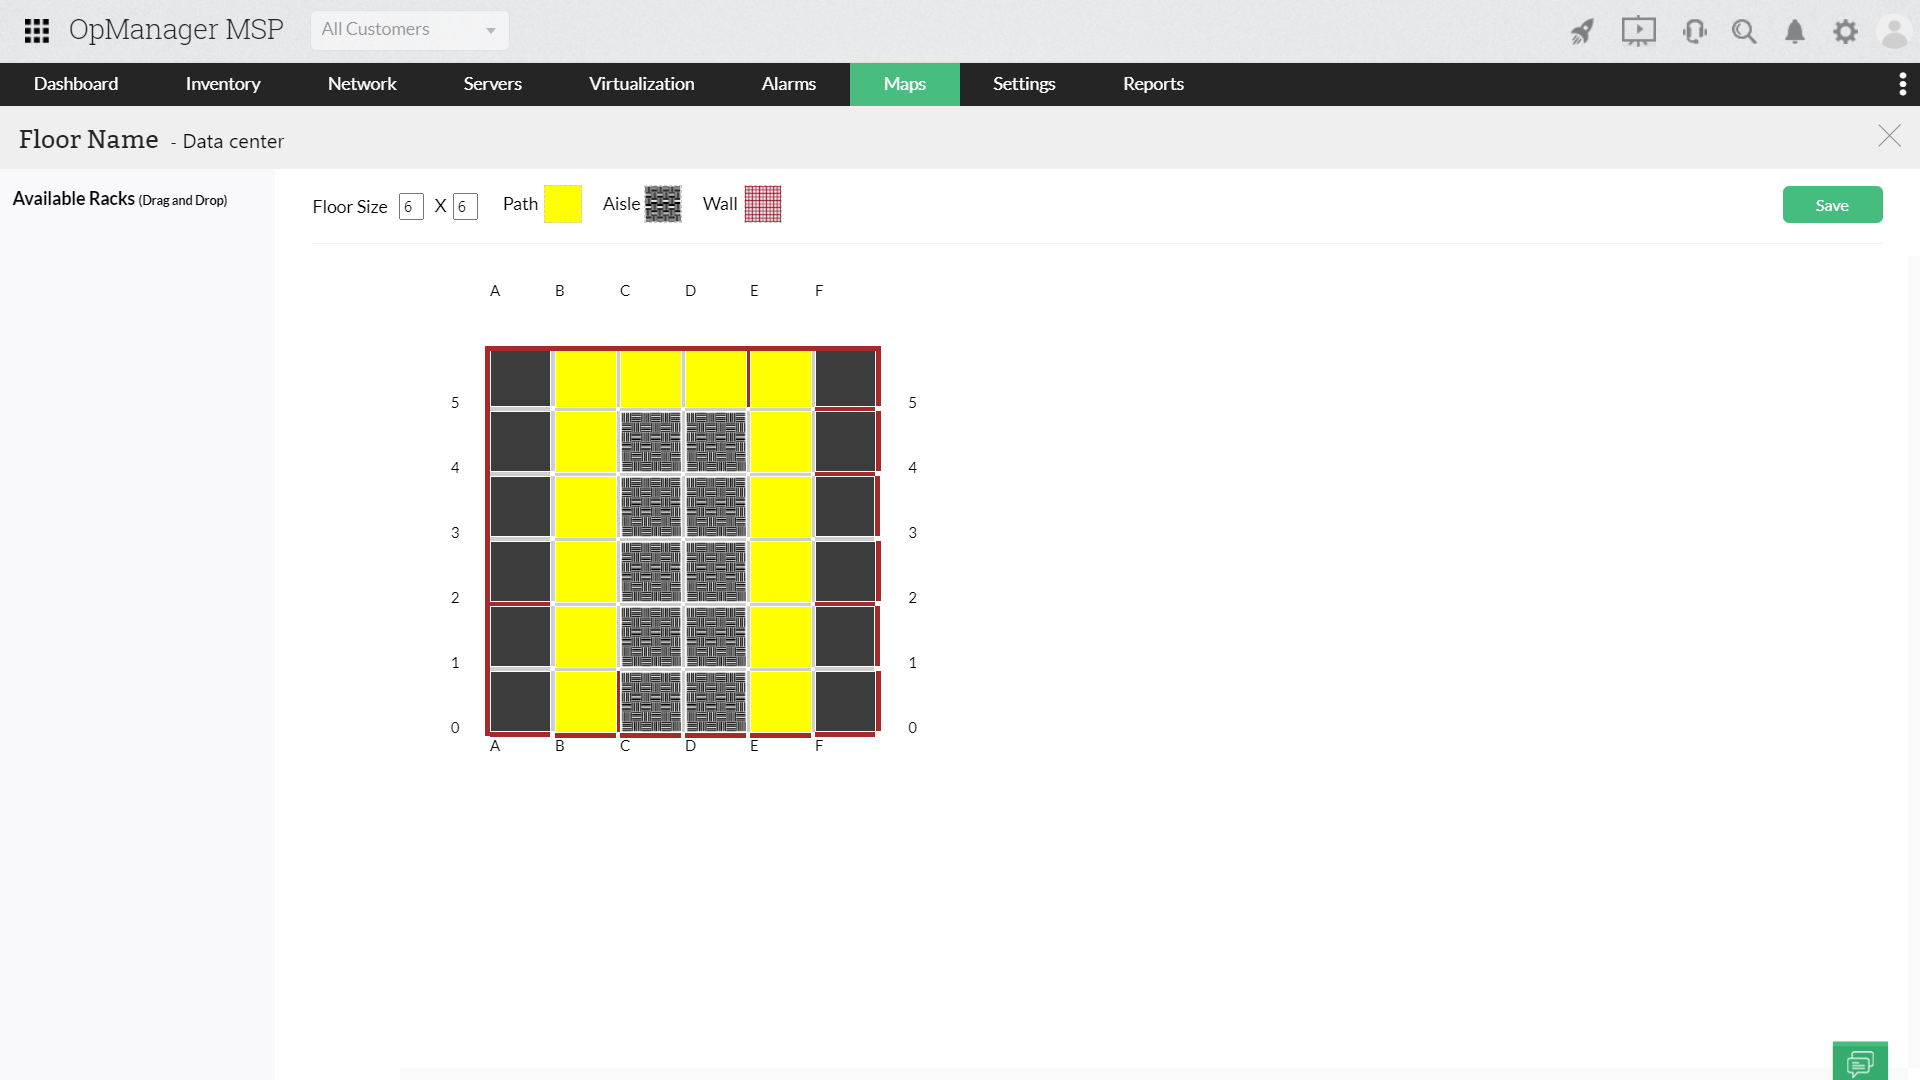
Task: Go to the Inventory tab
Action: pos(222,84)
